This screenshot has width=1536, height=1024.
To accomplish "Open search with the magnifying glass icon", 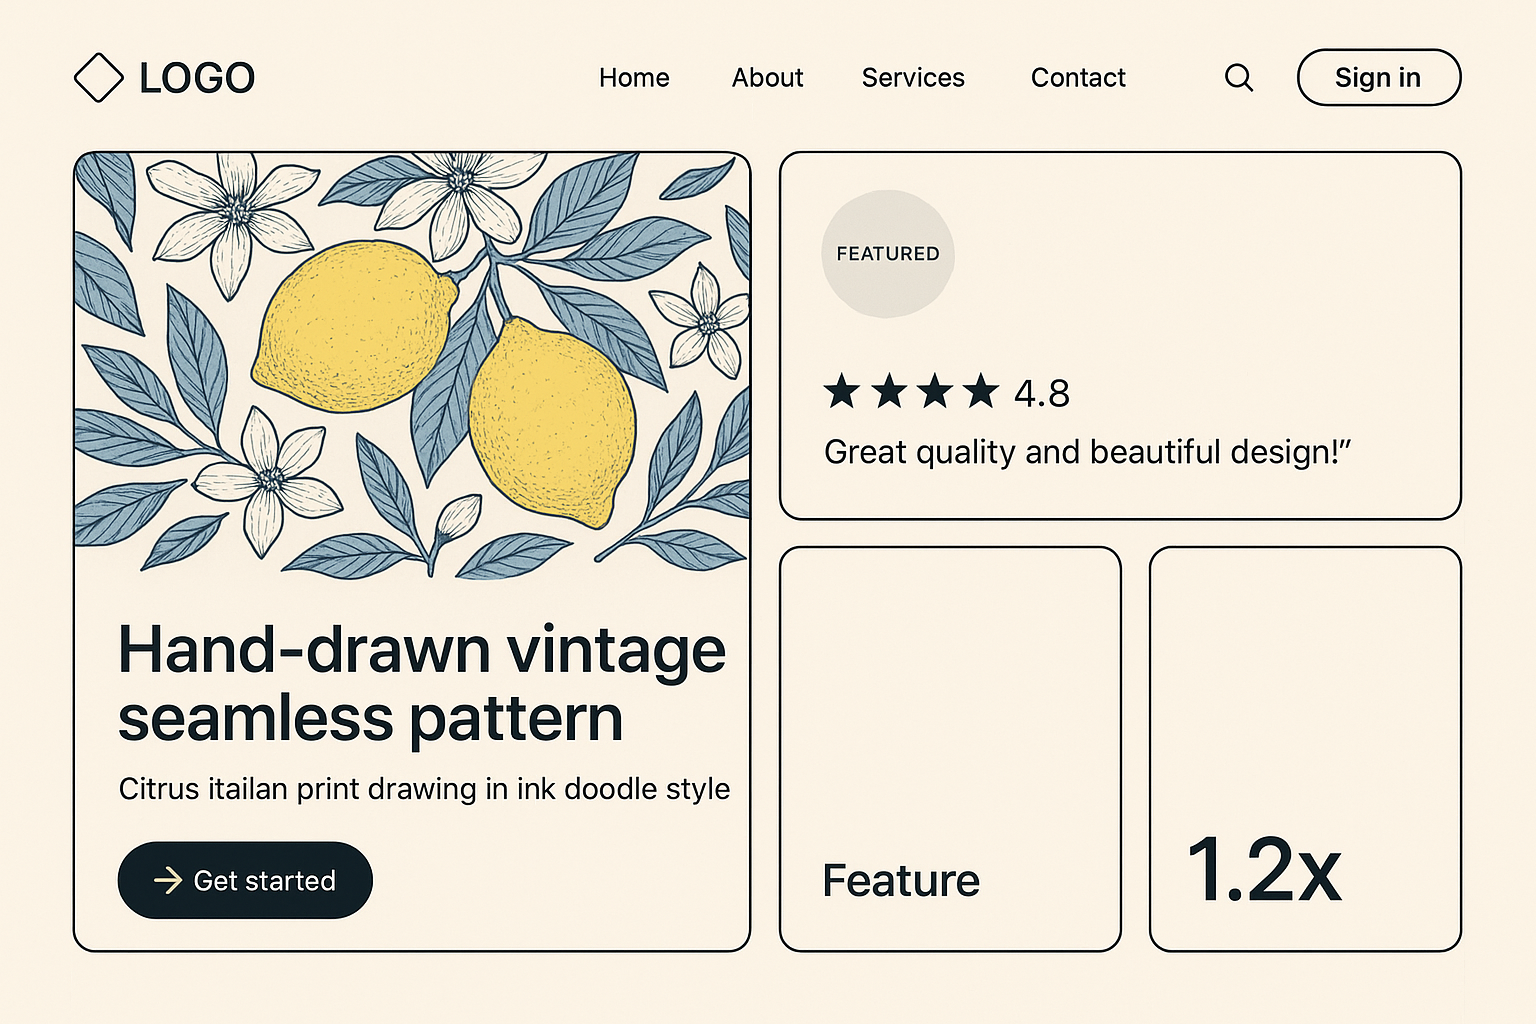I will coord(1239,78).
